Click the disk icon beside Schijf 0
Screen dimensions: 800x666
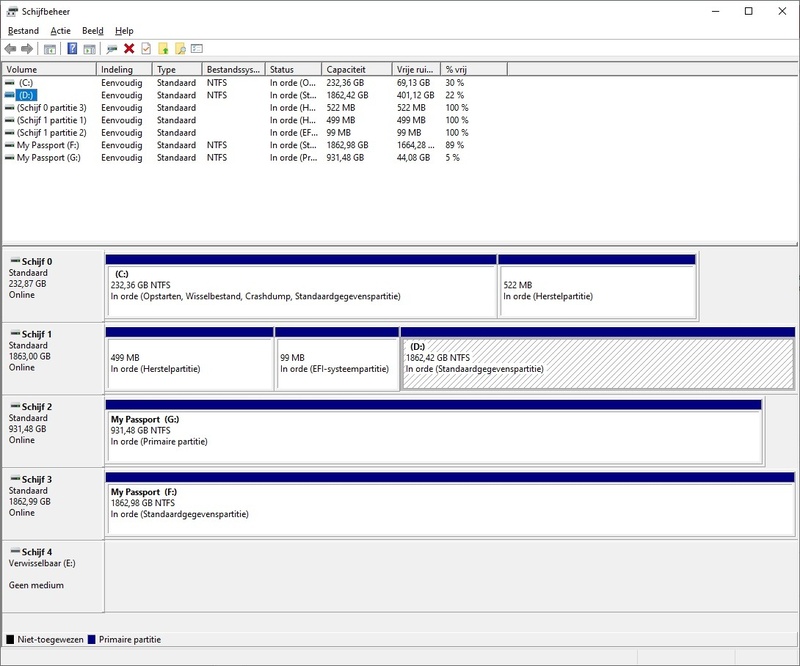click(16, 260)
